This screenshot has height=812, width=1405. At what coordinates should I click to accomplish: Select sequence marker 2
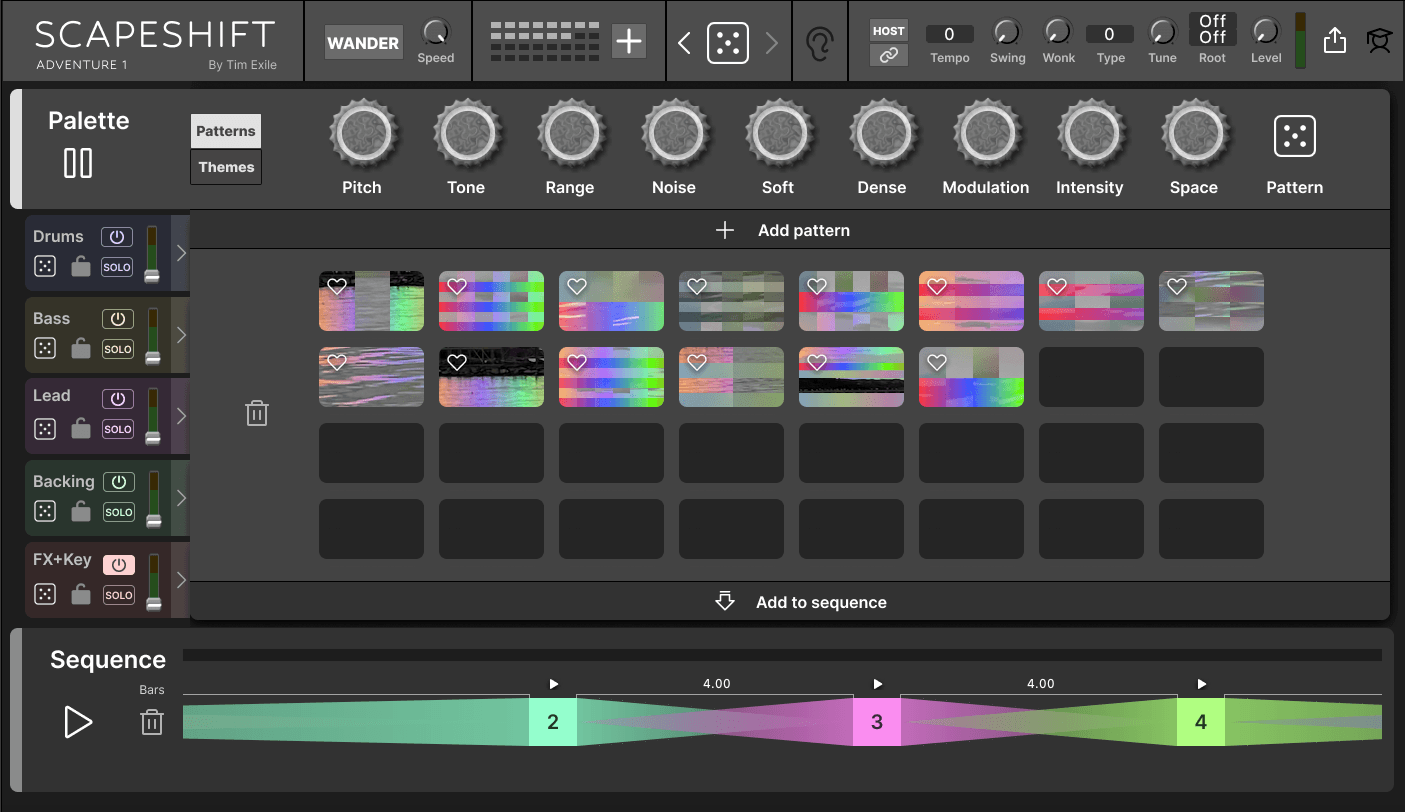tap(553, 722)
